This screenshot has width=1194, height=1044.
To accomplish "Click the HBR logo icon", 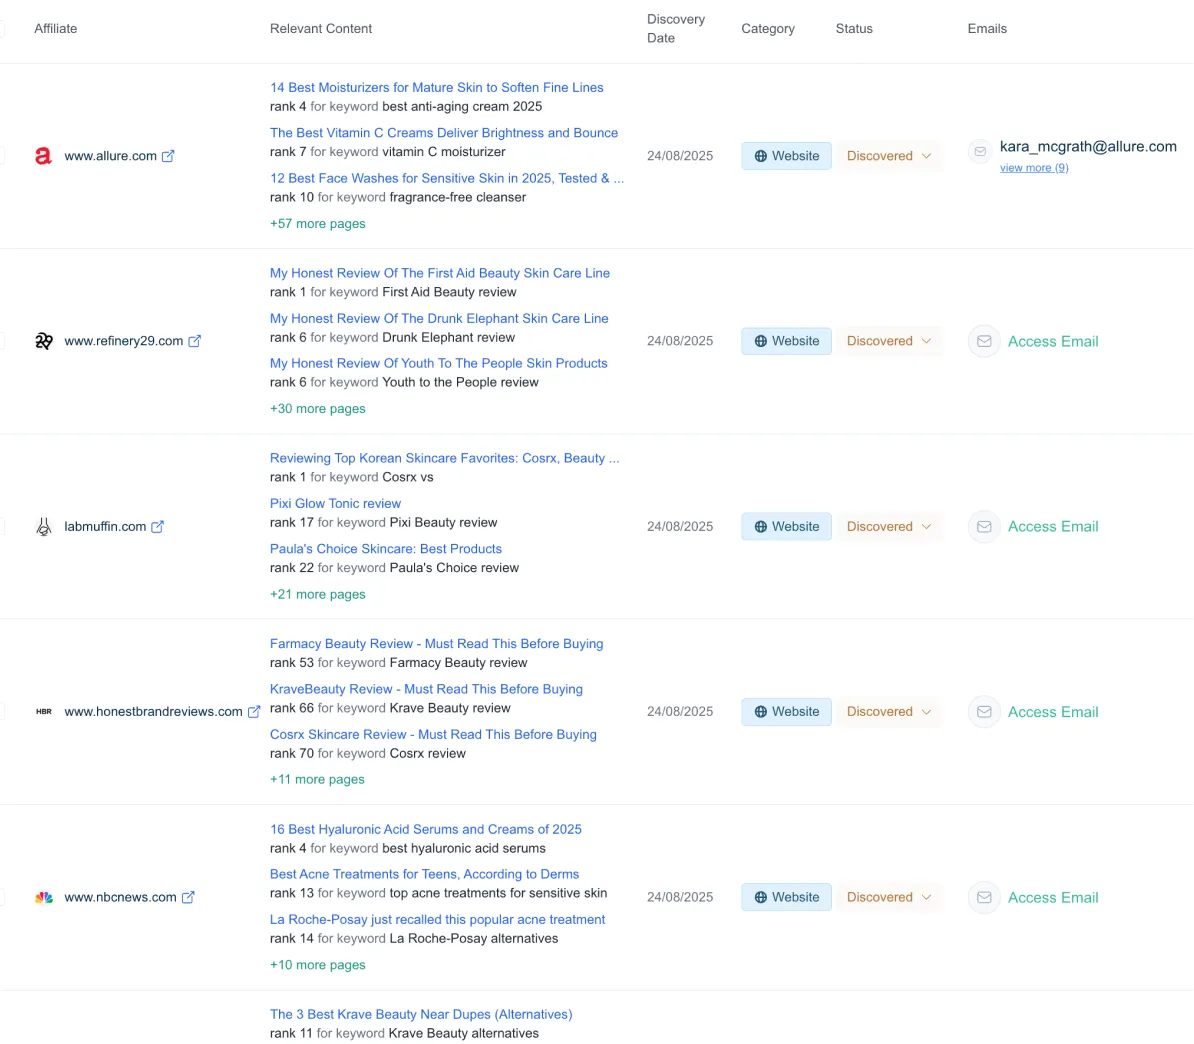I will (43, 711).
